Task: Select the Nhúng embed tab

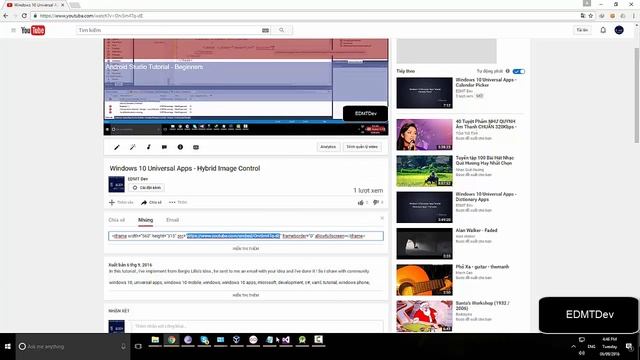Action: (145, 220)
